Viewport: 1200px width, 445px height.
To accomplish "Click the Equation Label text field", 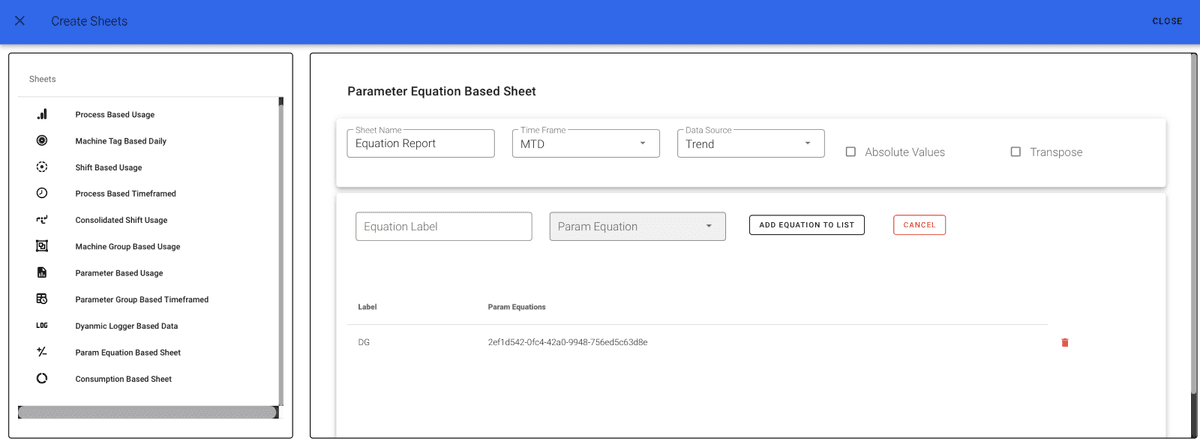I will pos(444,226).
